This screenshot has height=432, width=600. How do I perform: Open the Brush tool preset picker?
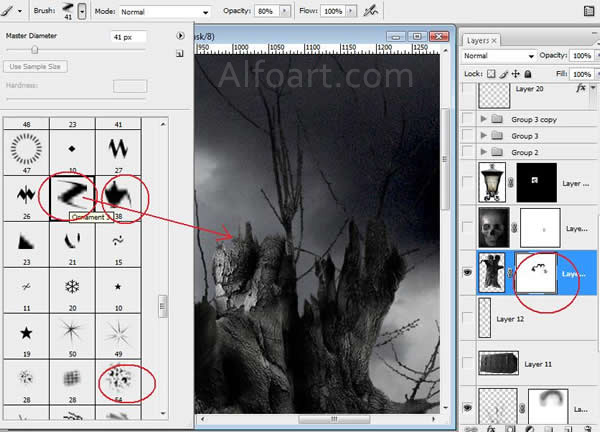[10, 11]
